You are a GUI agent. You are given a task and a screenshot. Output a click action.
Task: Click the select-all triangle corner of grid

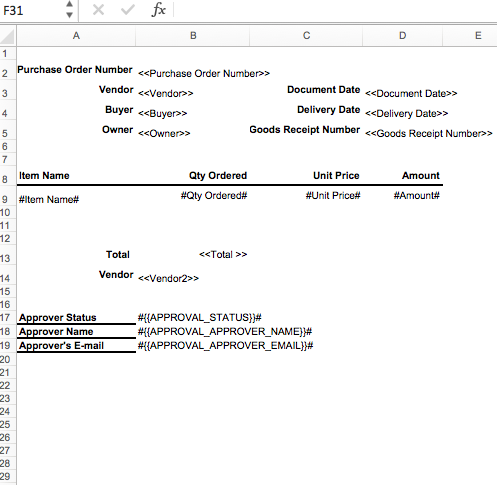pyautogui.click(x=8, y=36)
